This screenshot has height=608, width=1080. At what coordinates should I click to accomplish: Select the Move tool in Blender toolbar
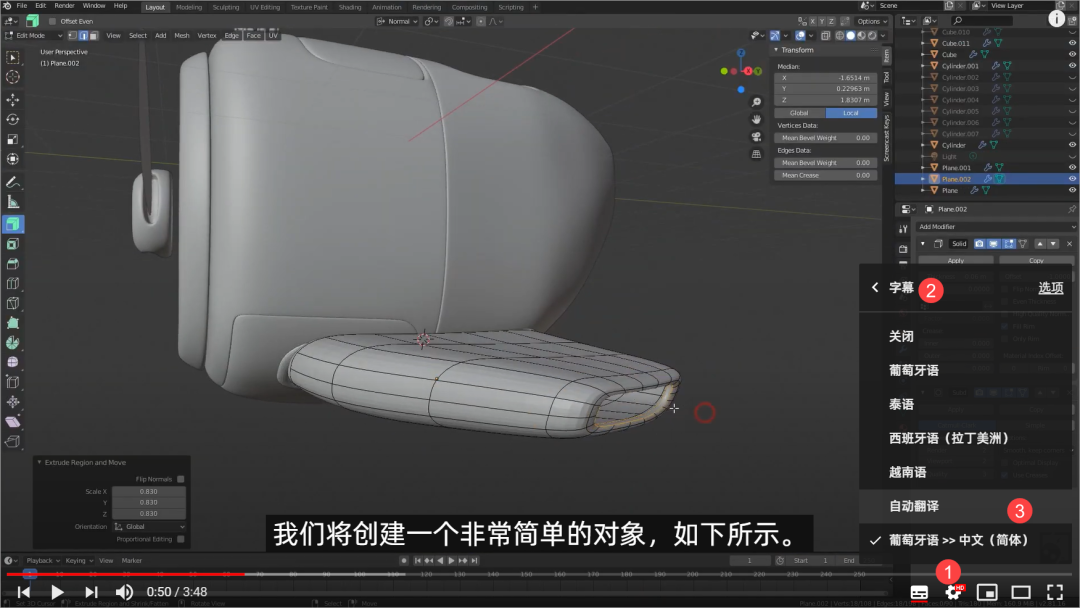coord(12,100)
